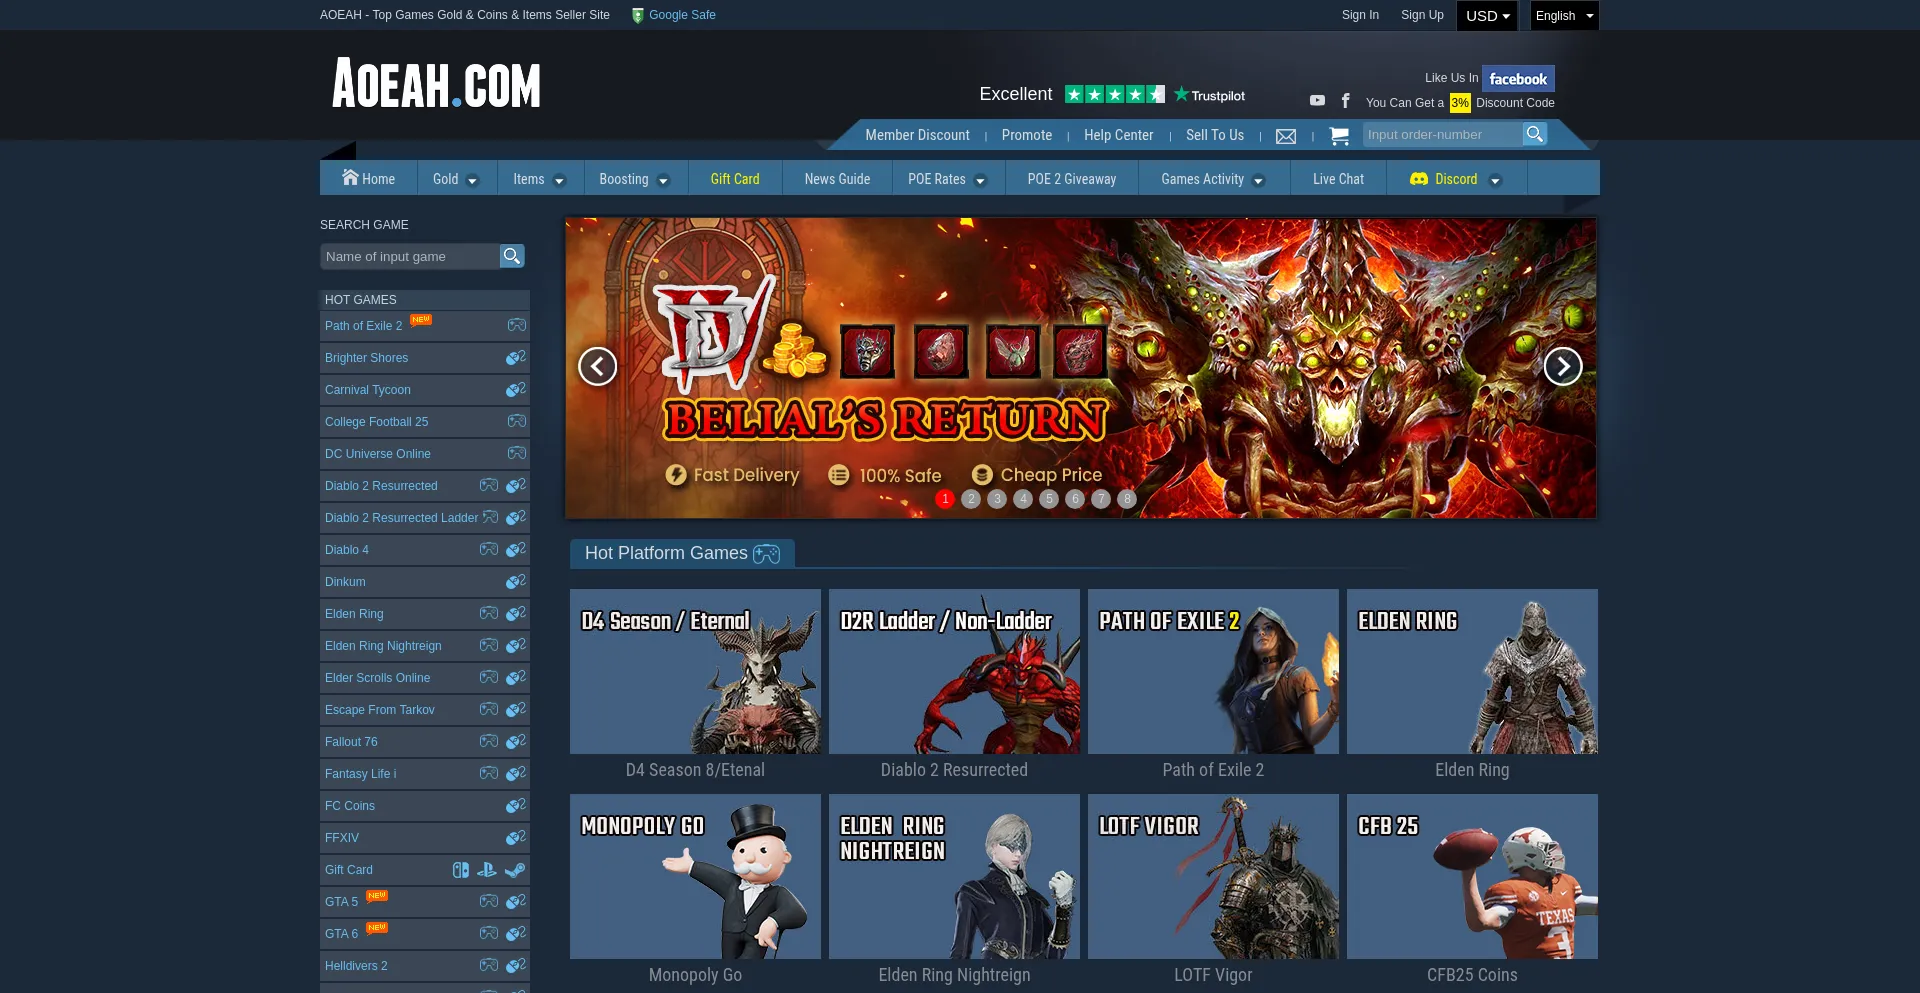Click the coins icon beside FC Coins
This screenshot has width=1920, height=993.
coord(516,805)
